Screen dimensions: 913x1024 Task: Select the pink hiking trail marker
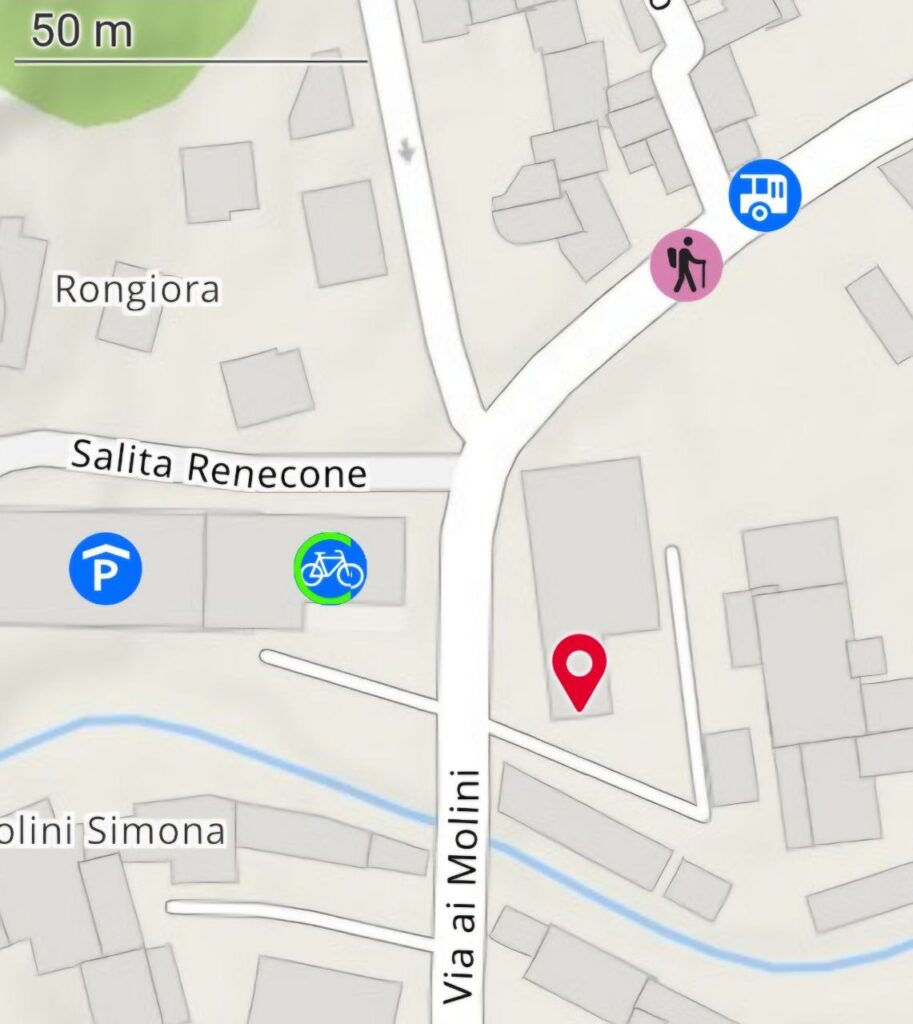[686, 264]
